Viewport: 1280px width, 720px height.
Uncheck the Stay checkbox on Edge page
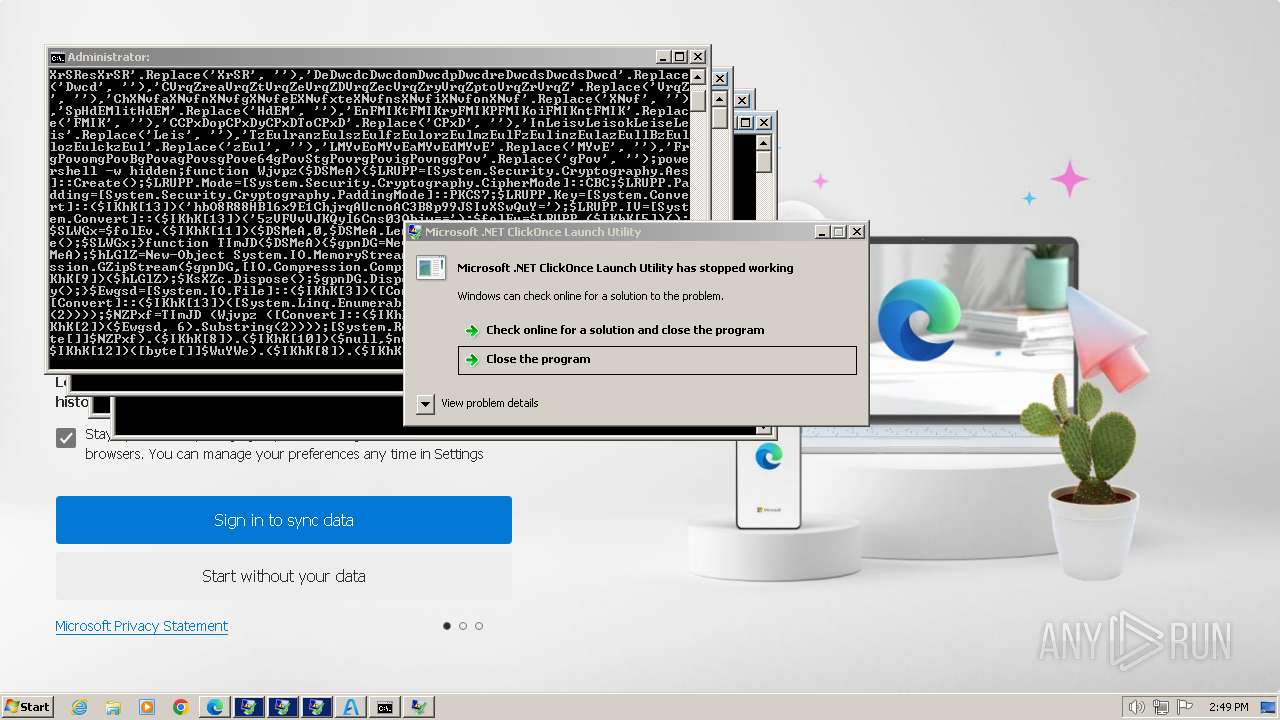click(66, 437)
